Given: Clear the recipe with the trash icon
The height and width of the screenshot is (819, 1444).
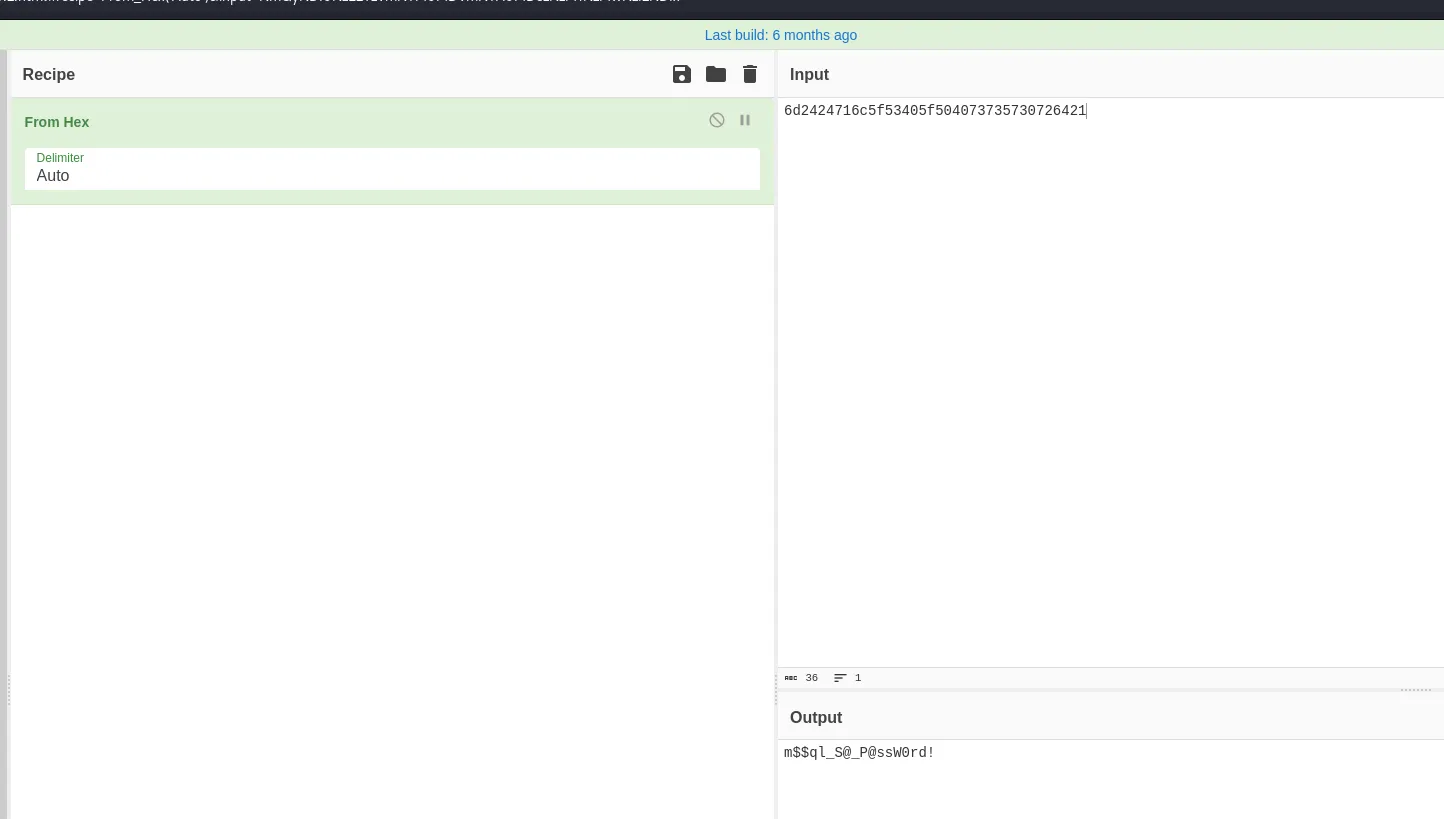Looking at the screenshot, I should point(750,74).
